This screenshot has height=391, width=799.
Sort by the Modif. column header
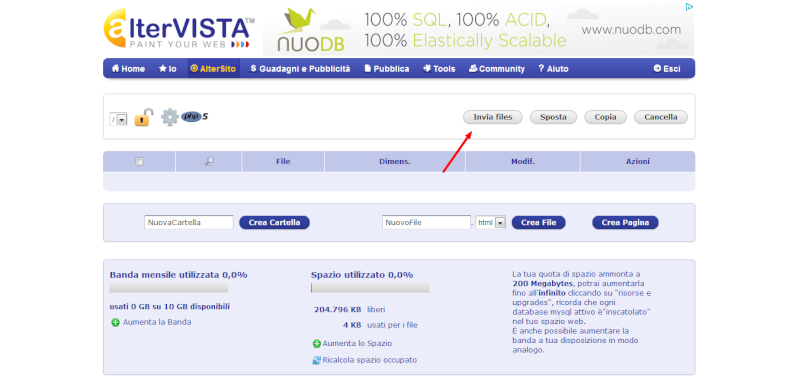pos(523,162)
